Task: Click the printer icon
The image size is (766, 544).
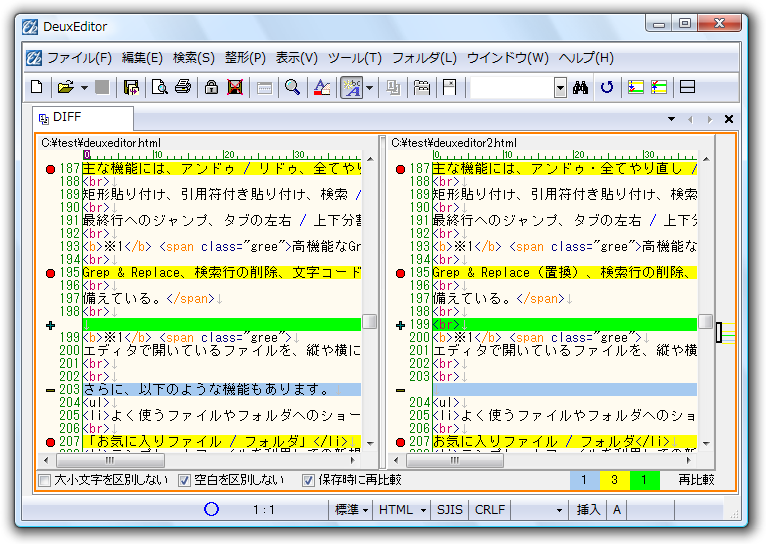Action: point(183,87)
